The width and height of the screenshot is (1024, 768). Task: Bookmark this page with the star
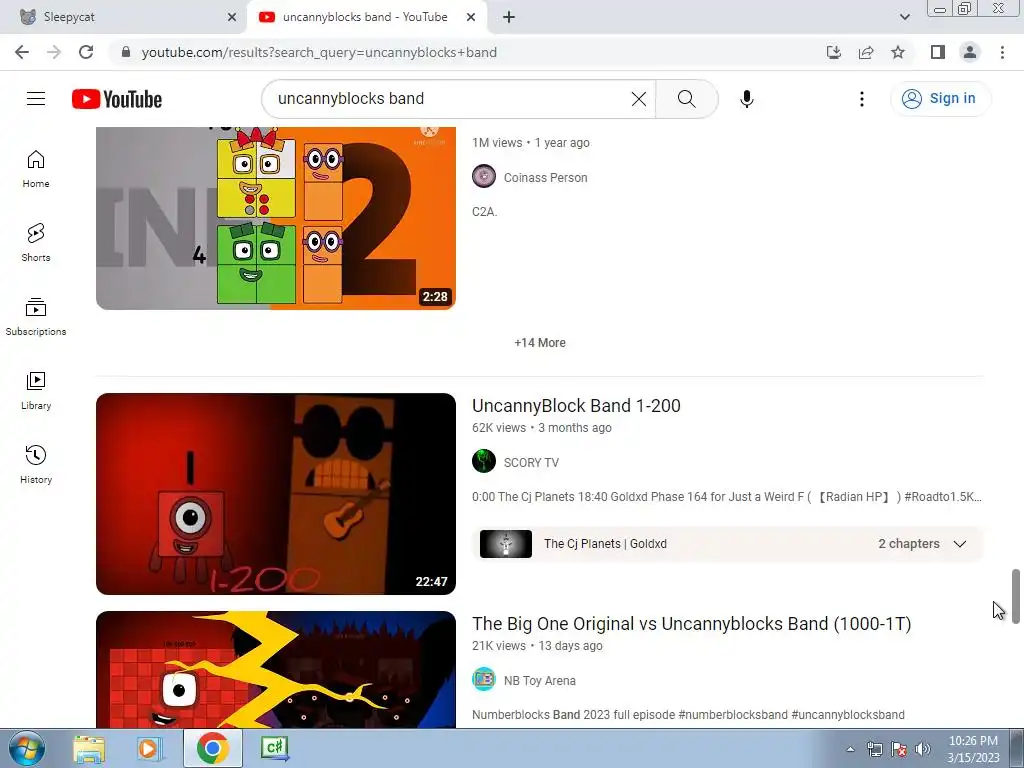pyautogui.click(x=898, y=52)
